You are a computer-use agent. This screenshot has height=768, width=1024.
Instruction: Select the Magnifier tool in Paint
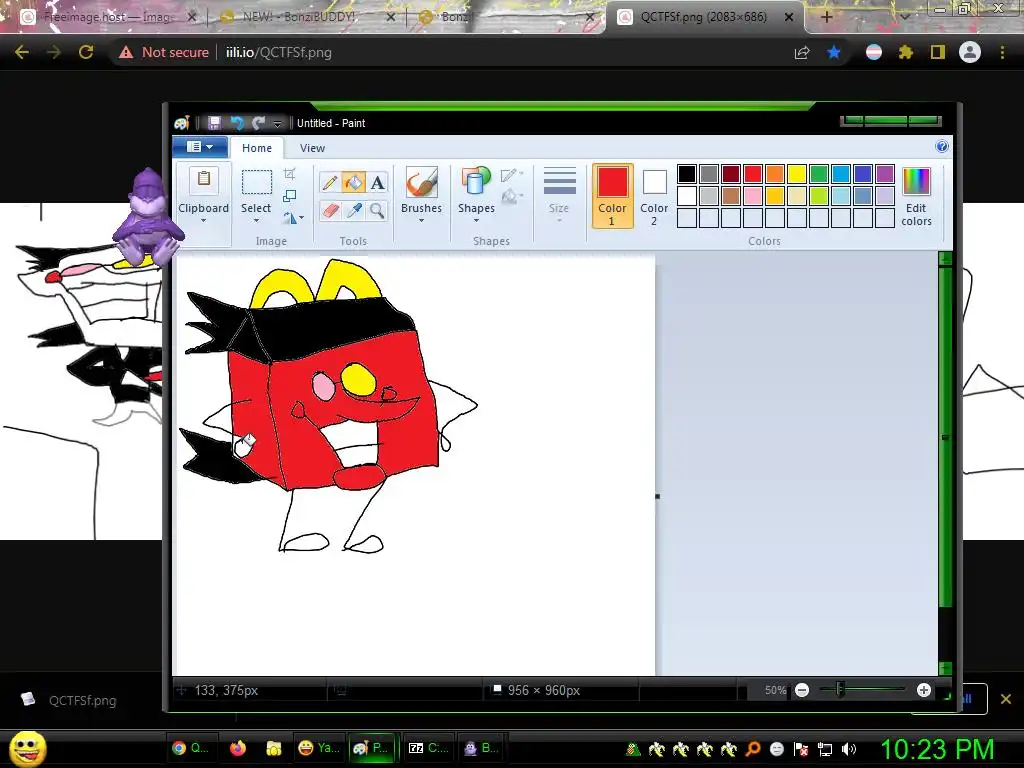pyautogui.click(x=377, y=210)
